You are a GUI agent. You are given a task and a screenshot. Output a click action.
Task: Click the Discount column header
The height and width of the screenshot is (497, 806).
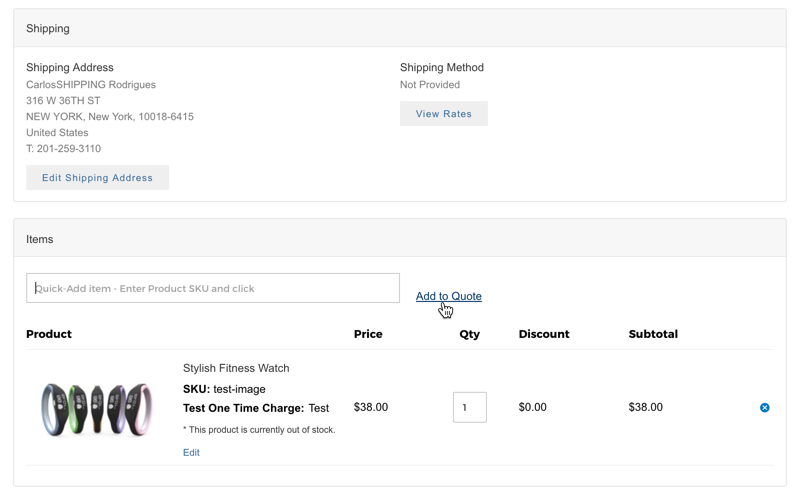(x=544, y=334)
